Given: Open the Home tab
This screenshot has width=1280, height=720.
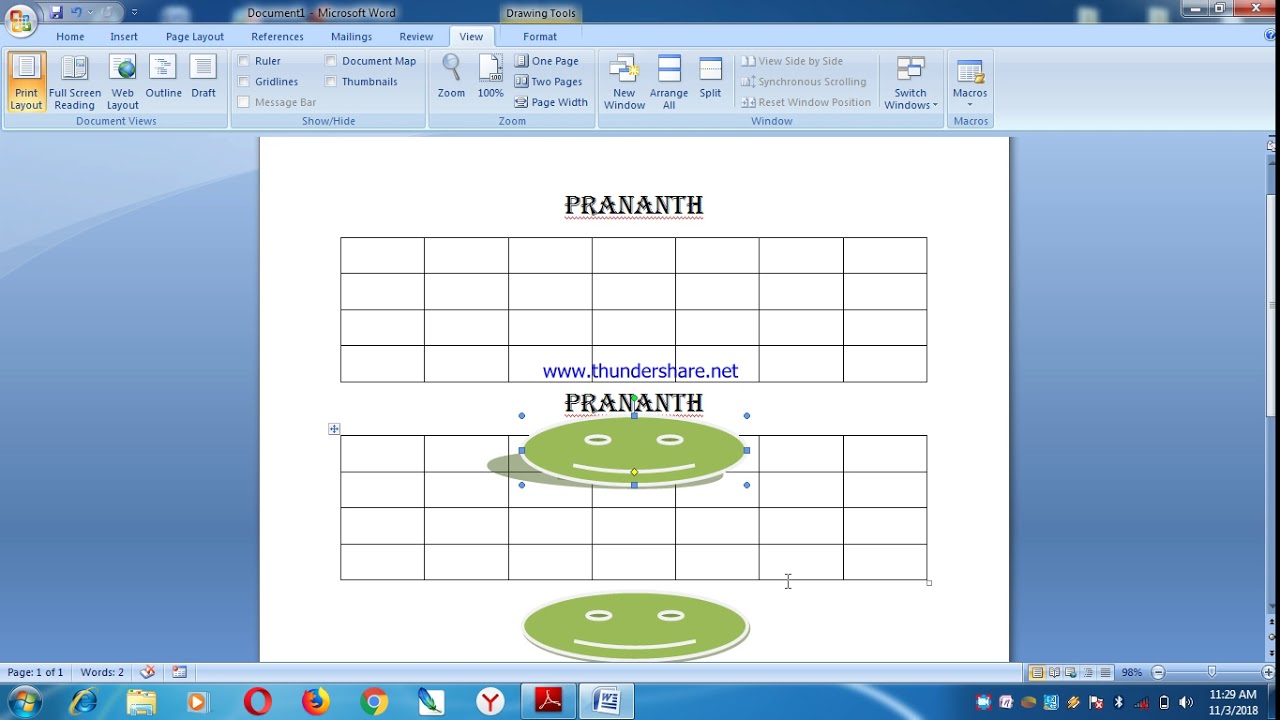Looking at the screenshot, I should [70, 37].
